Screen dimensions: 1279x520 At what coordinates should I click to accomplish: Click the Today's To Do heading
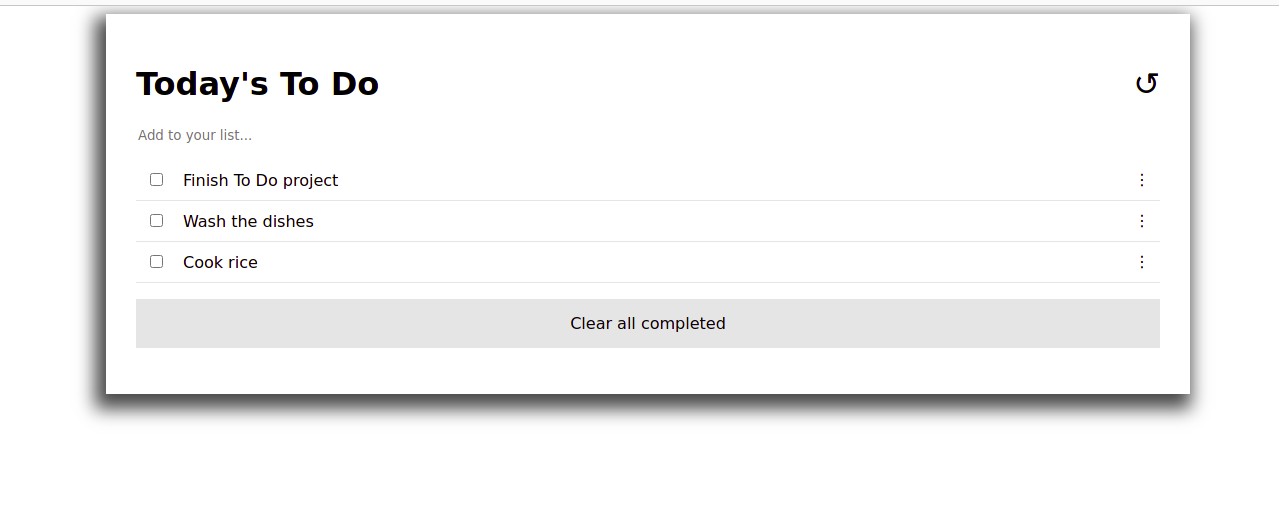click(x=257, y=84)
